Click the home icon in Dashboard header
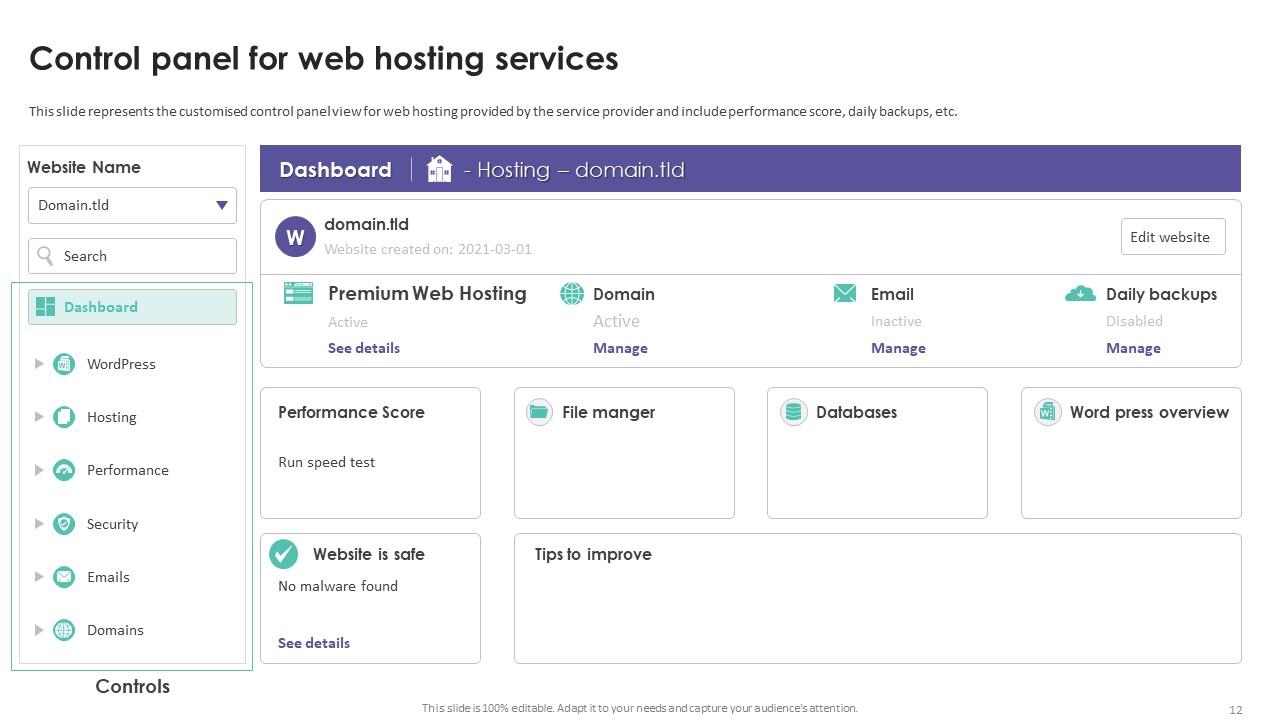The width and height of the screenshot is (1280, 720). [x=439, y=169]
